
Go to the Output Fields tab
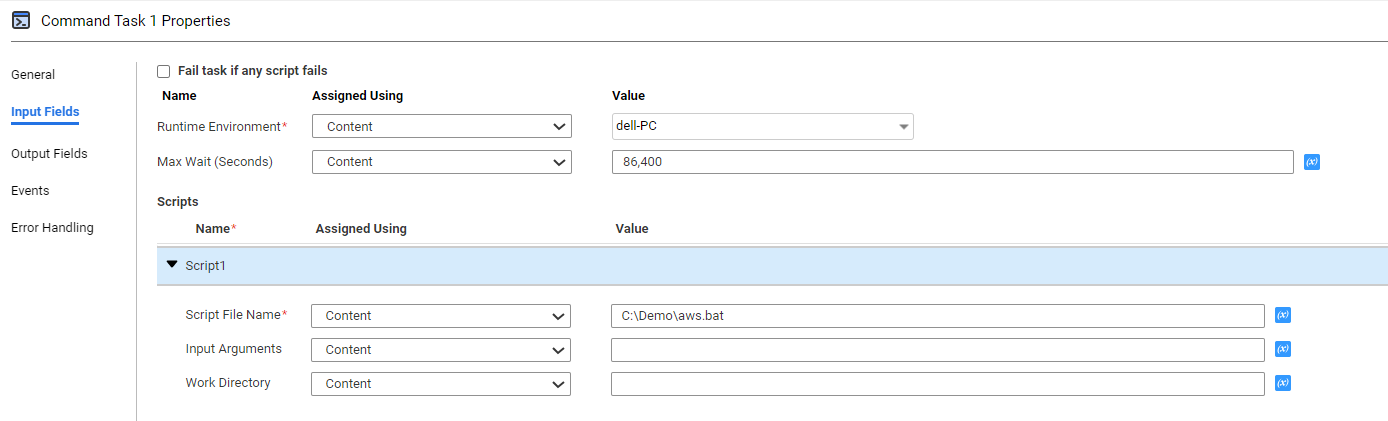coord(49,154)
